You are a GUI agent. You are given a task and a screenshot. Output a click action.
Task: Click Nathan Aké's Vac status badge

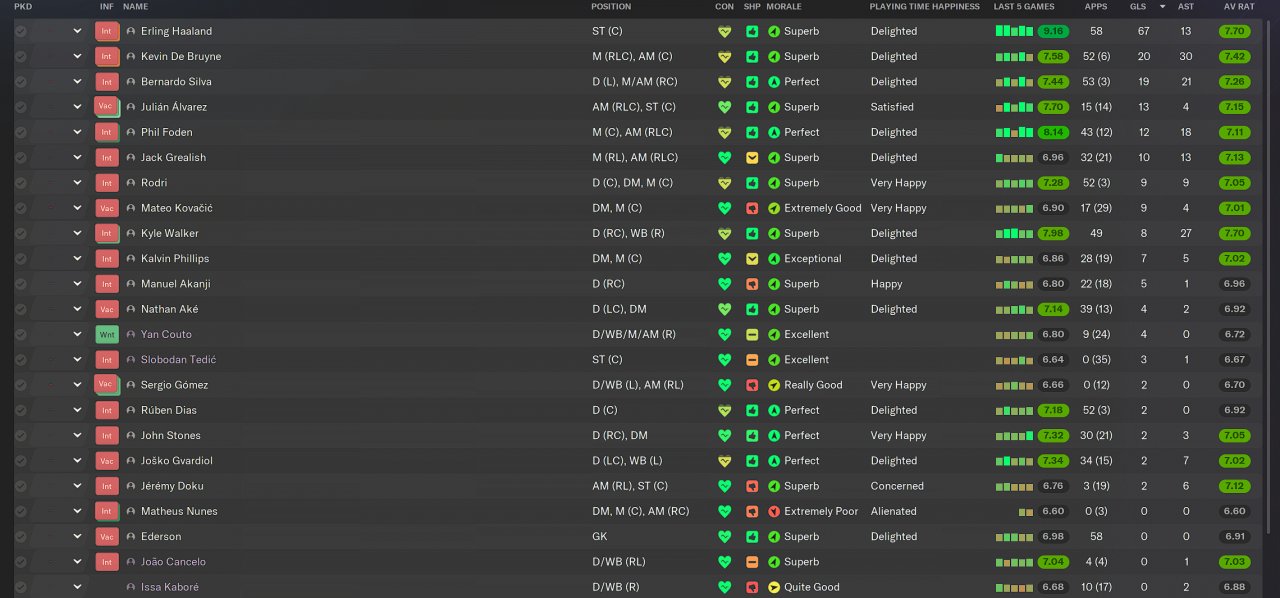point(106,309)
